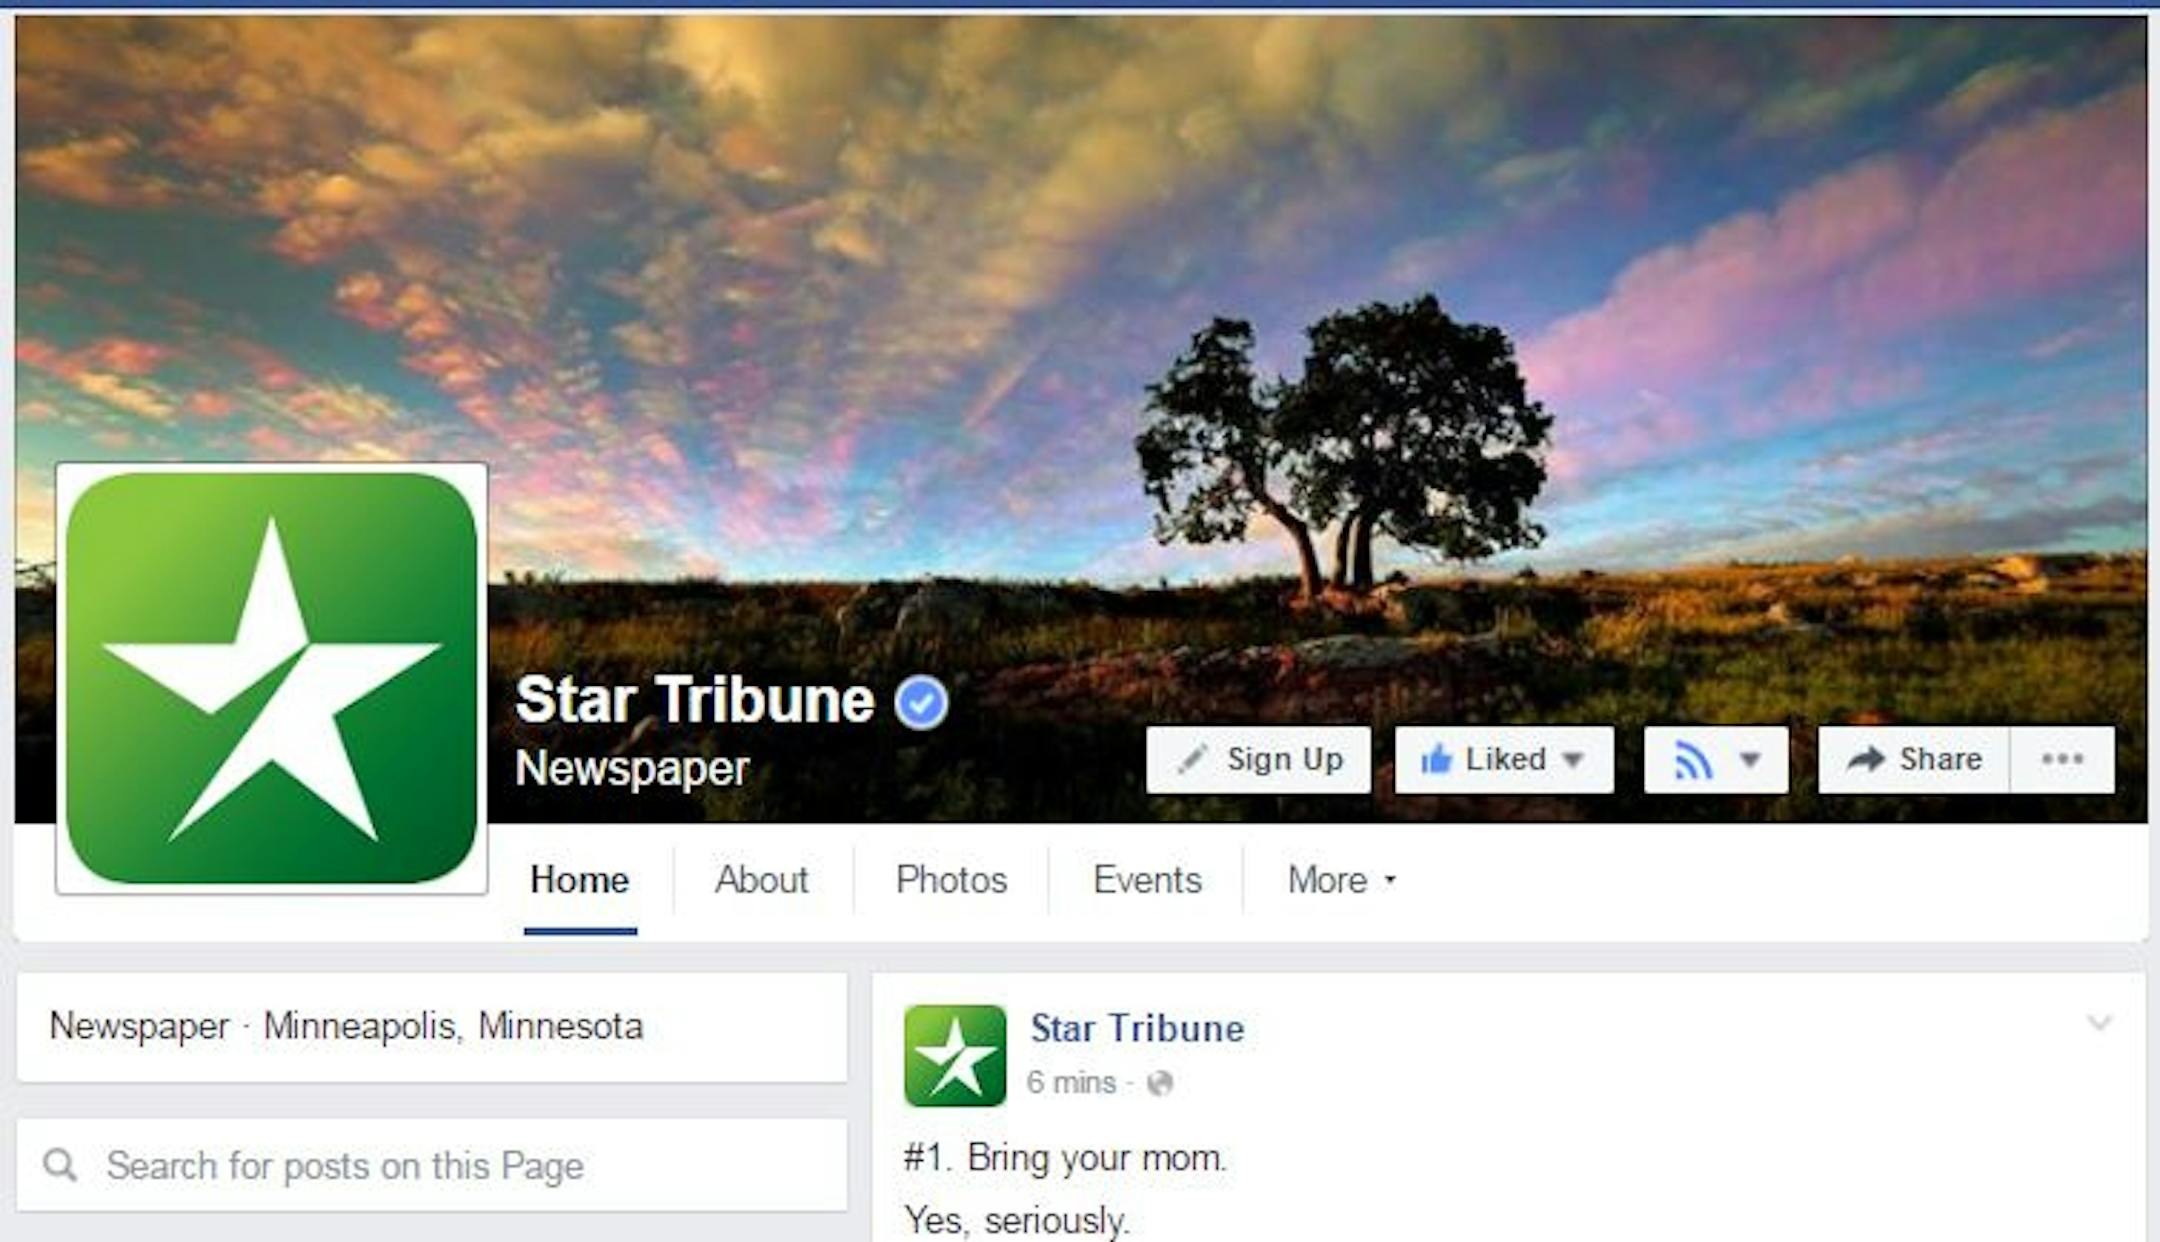Viewport: 2160px width, 1242px height.
Task: Open the small Star Tribune post avatar
Action: pos(955,1056)
